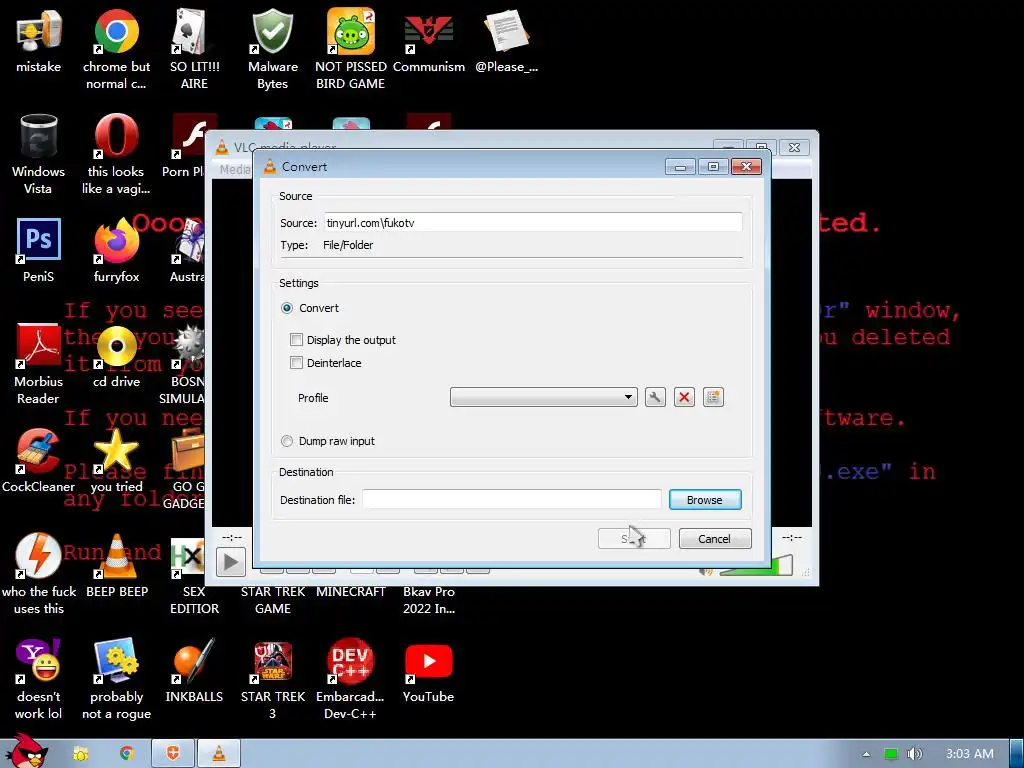Open the 'you tried' star icon

point(116,460)
